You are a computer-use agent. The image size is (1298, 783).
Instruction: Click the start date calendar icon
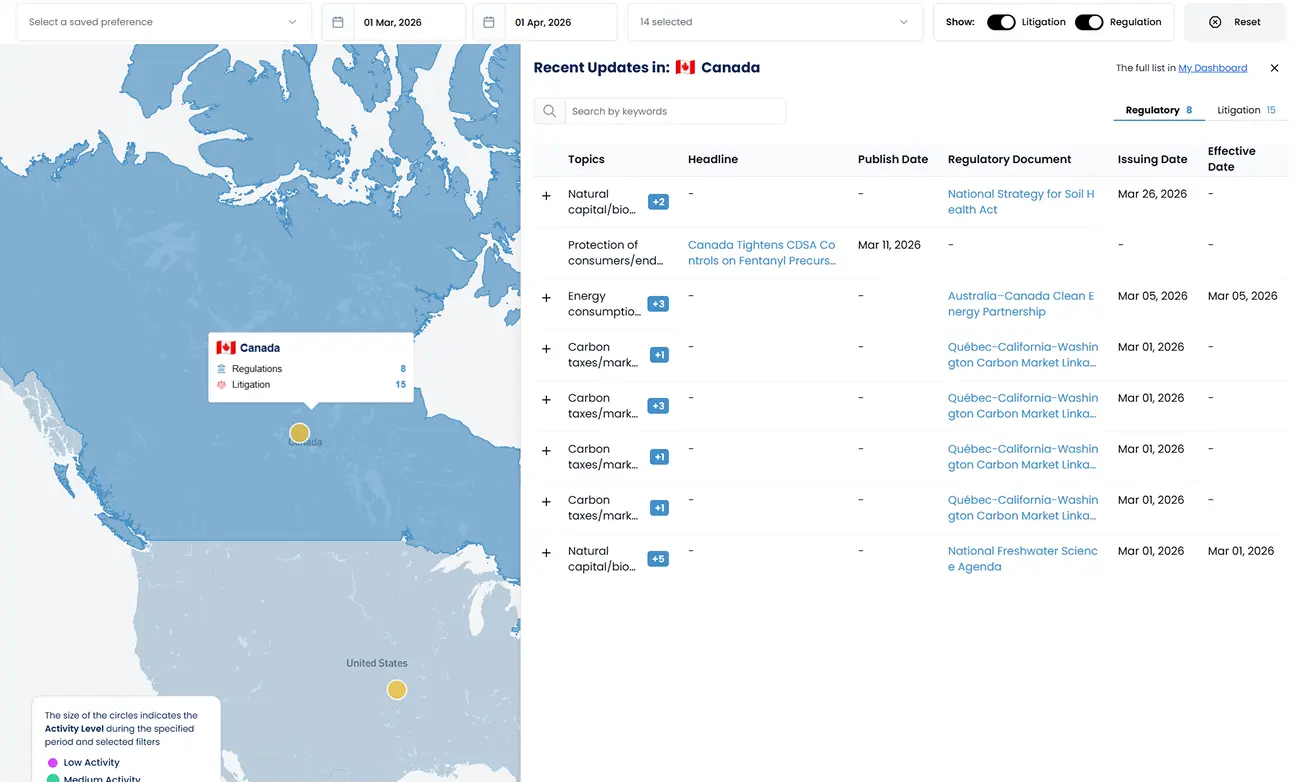coord(338,22)
